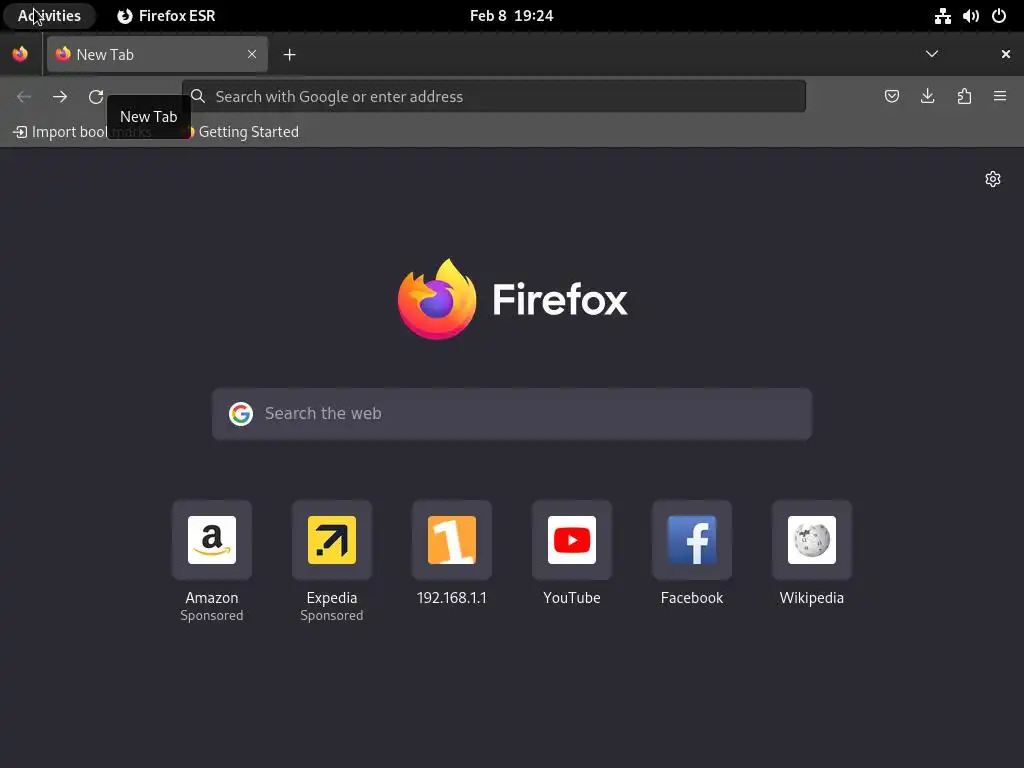Viewport: 1024px width, 768px height.
Task: Close the Firefox window
Action: [1006, 54]
